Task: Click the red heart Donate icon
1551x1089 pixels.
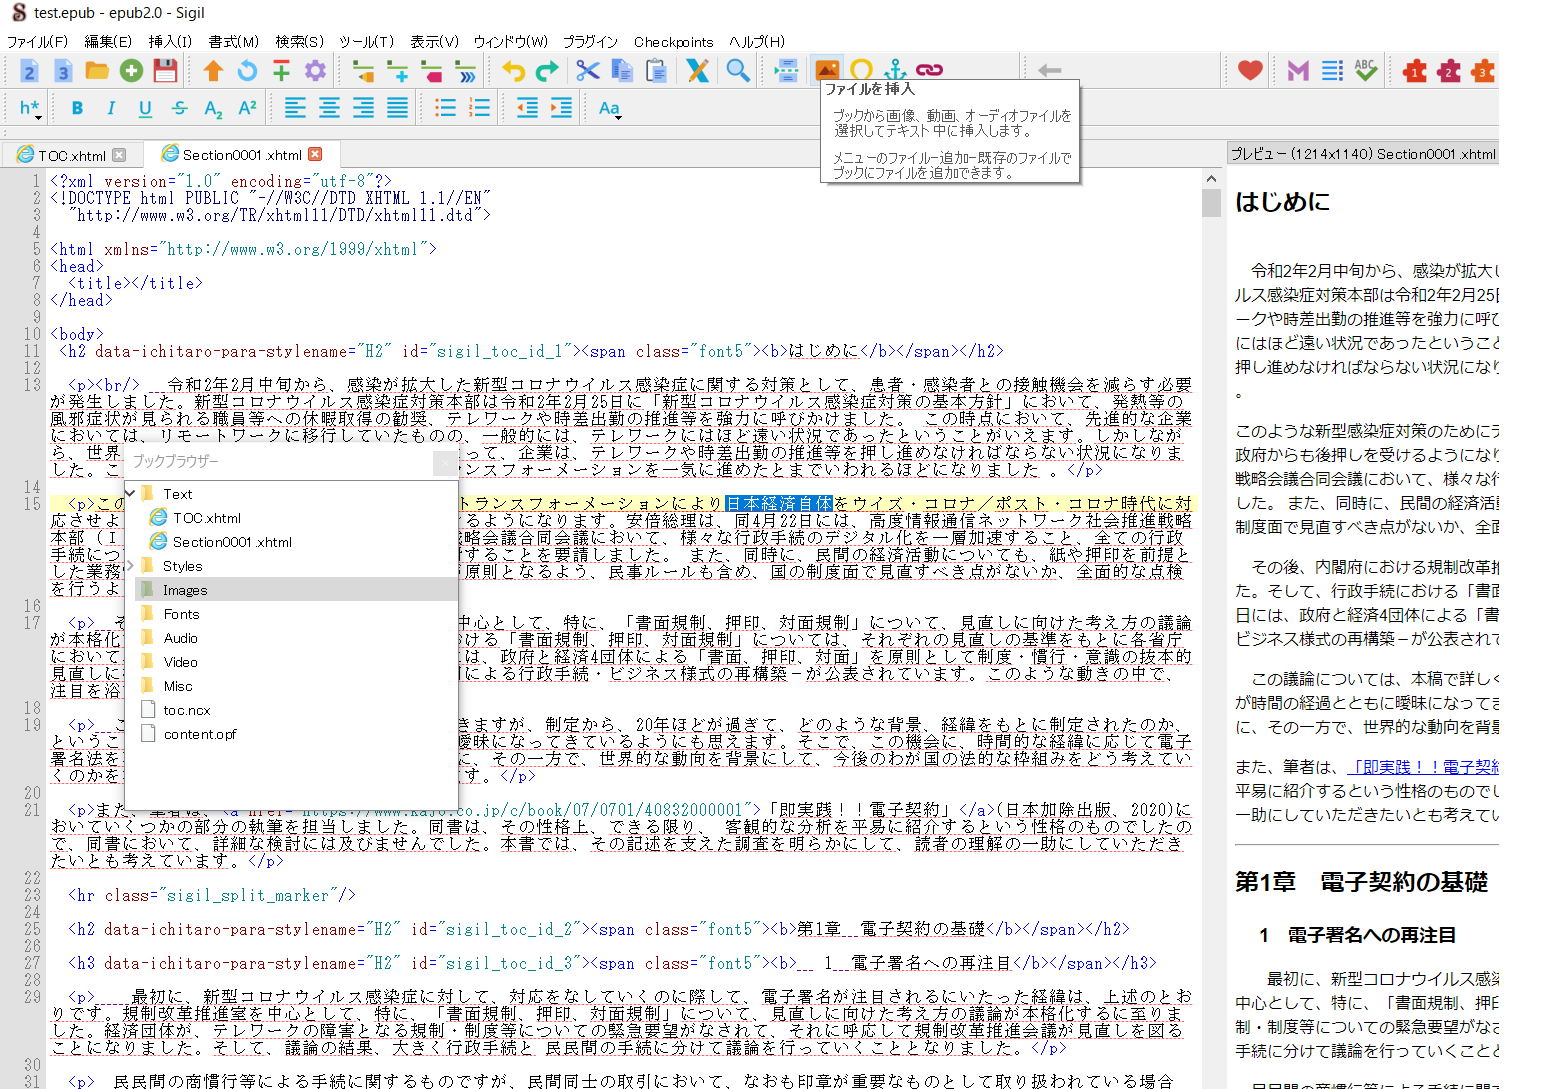Action: pos(1250,70)
